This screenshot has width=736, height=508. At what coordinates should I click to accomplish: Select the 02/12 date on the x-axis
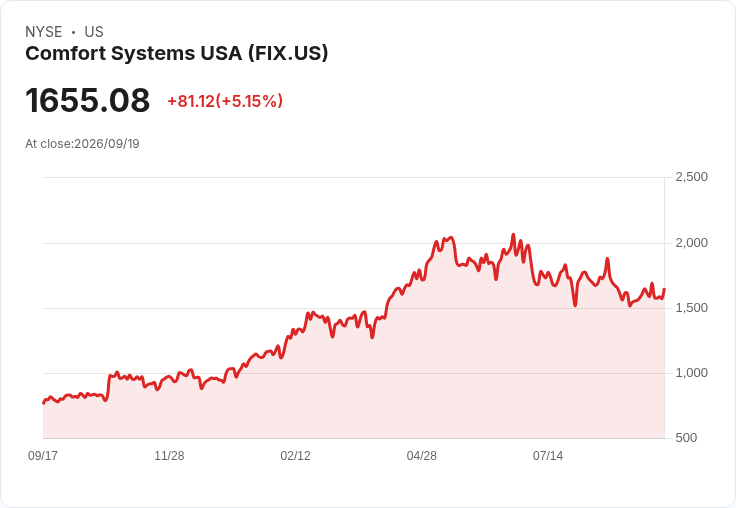pyautogui.click(x=295, y=456)
